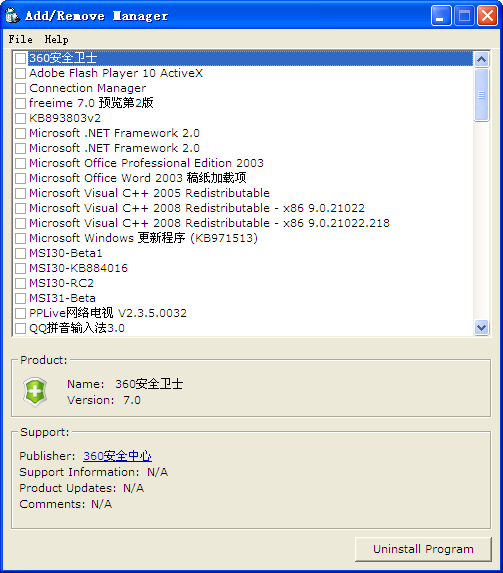This screenshot has height=573, width=503.
Task: Click the green shield product icon
Action: tap(35, 392)
